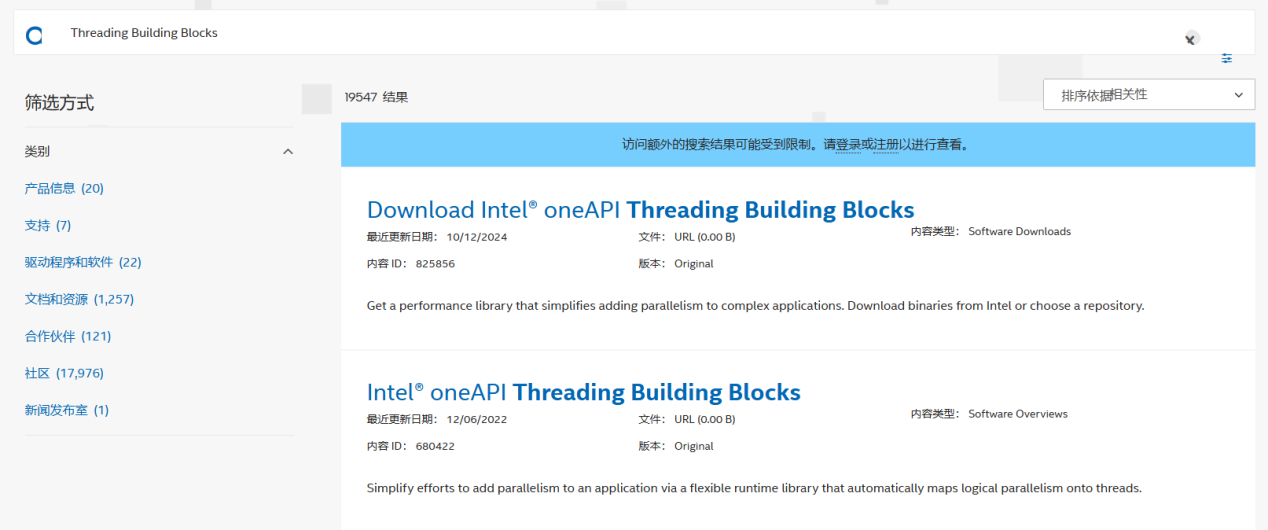Filter by 产品信息 (20)
This screenshot has width=1268, height=530.
(x=64, y=188)
